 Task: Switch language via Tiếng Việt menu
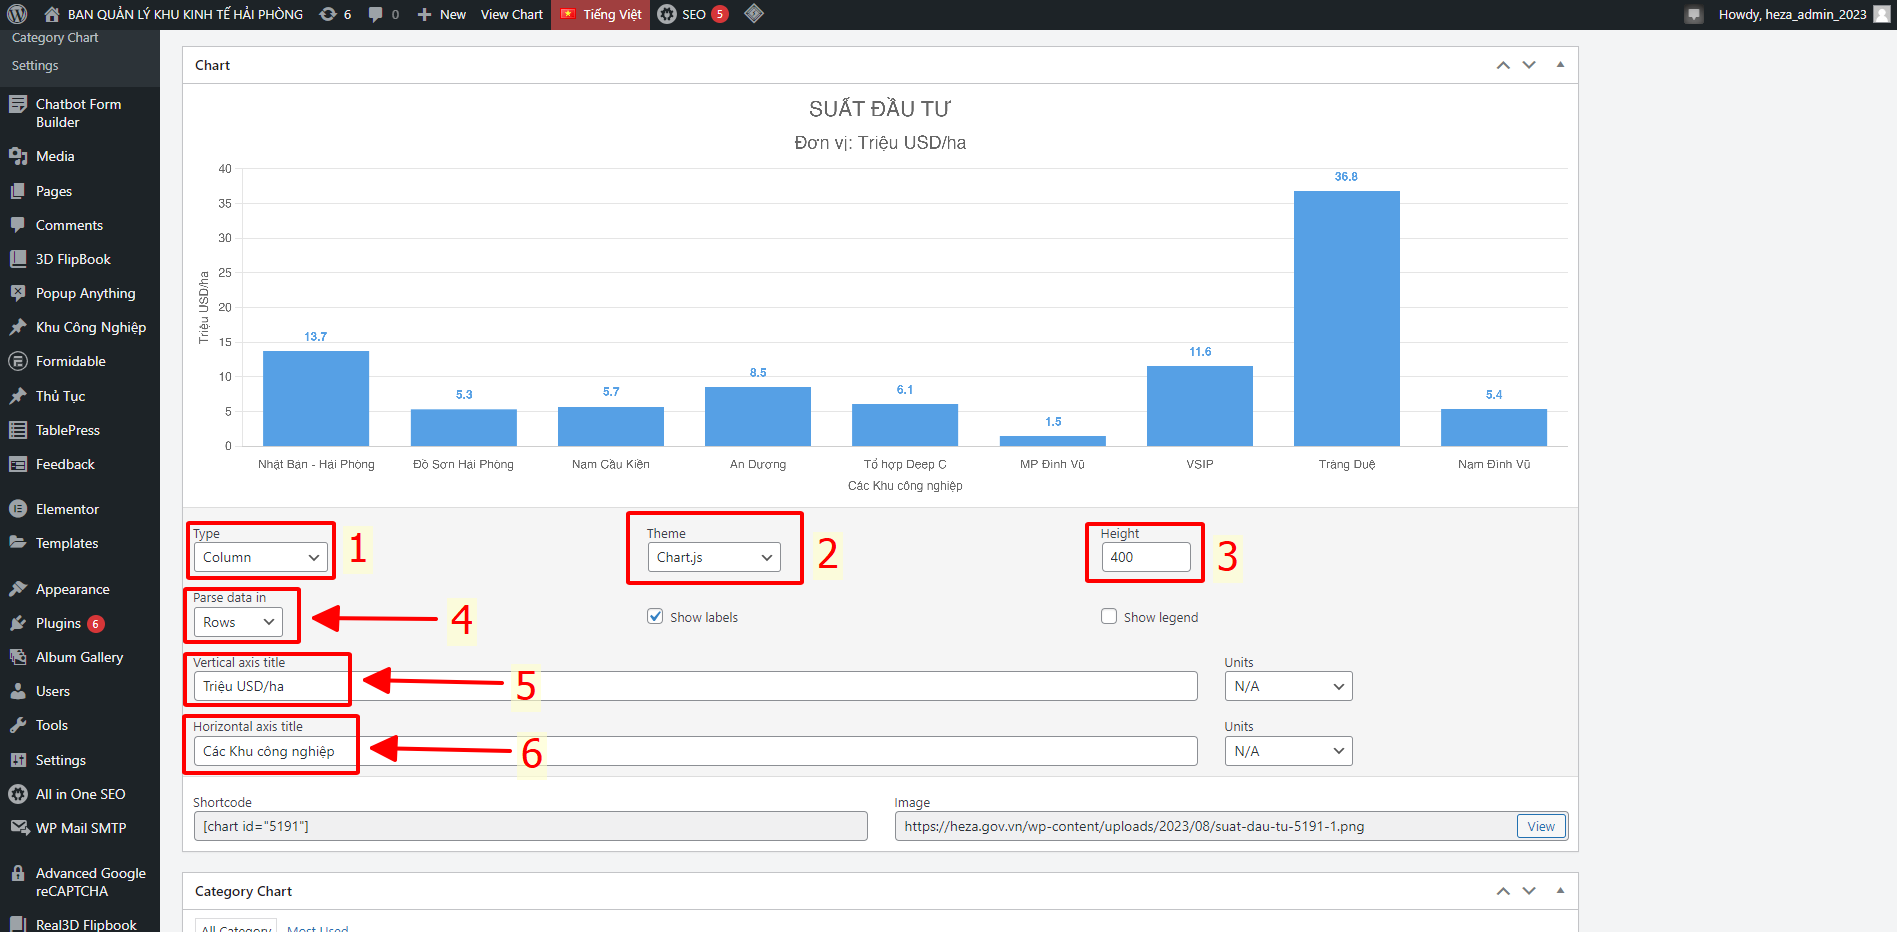point(601,14)
